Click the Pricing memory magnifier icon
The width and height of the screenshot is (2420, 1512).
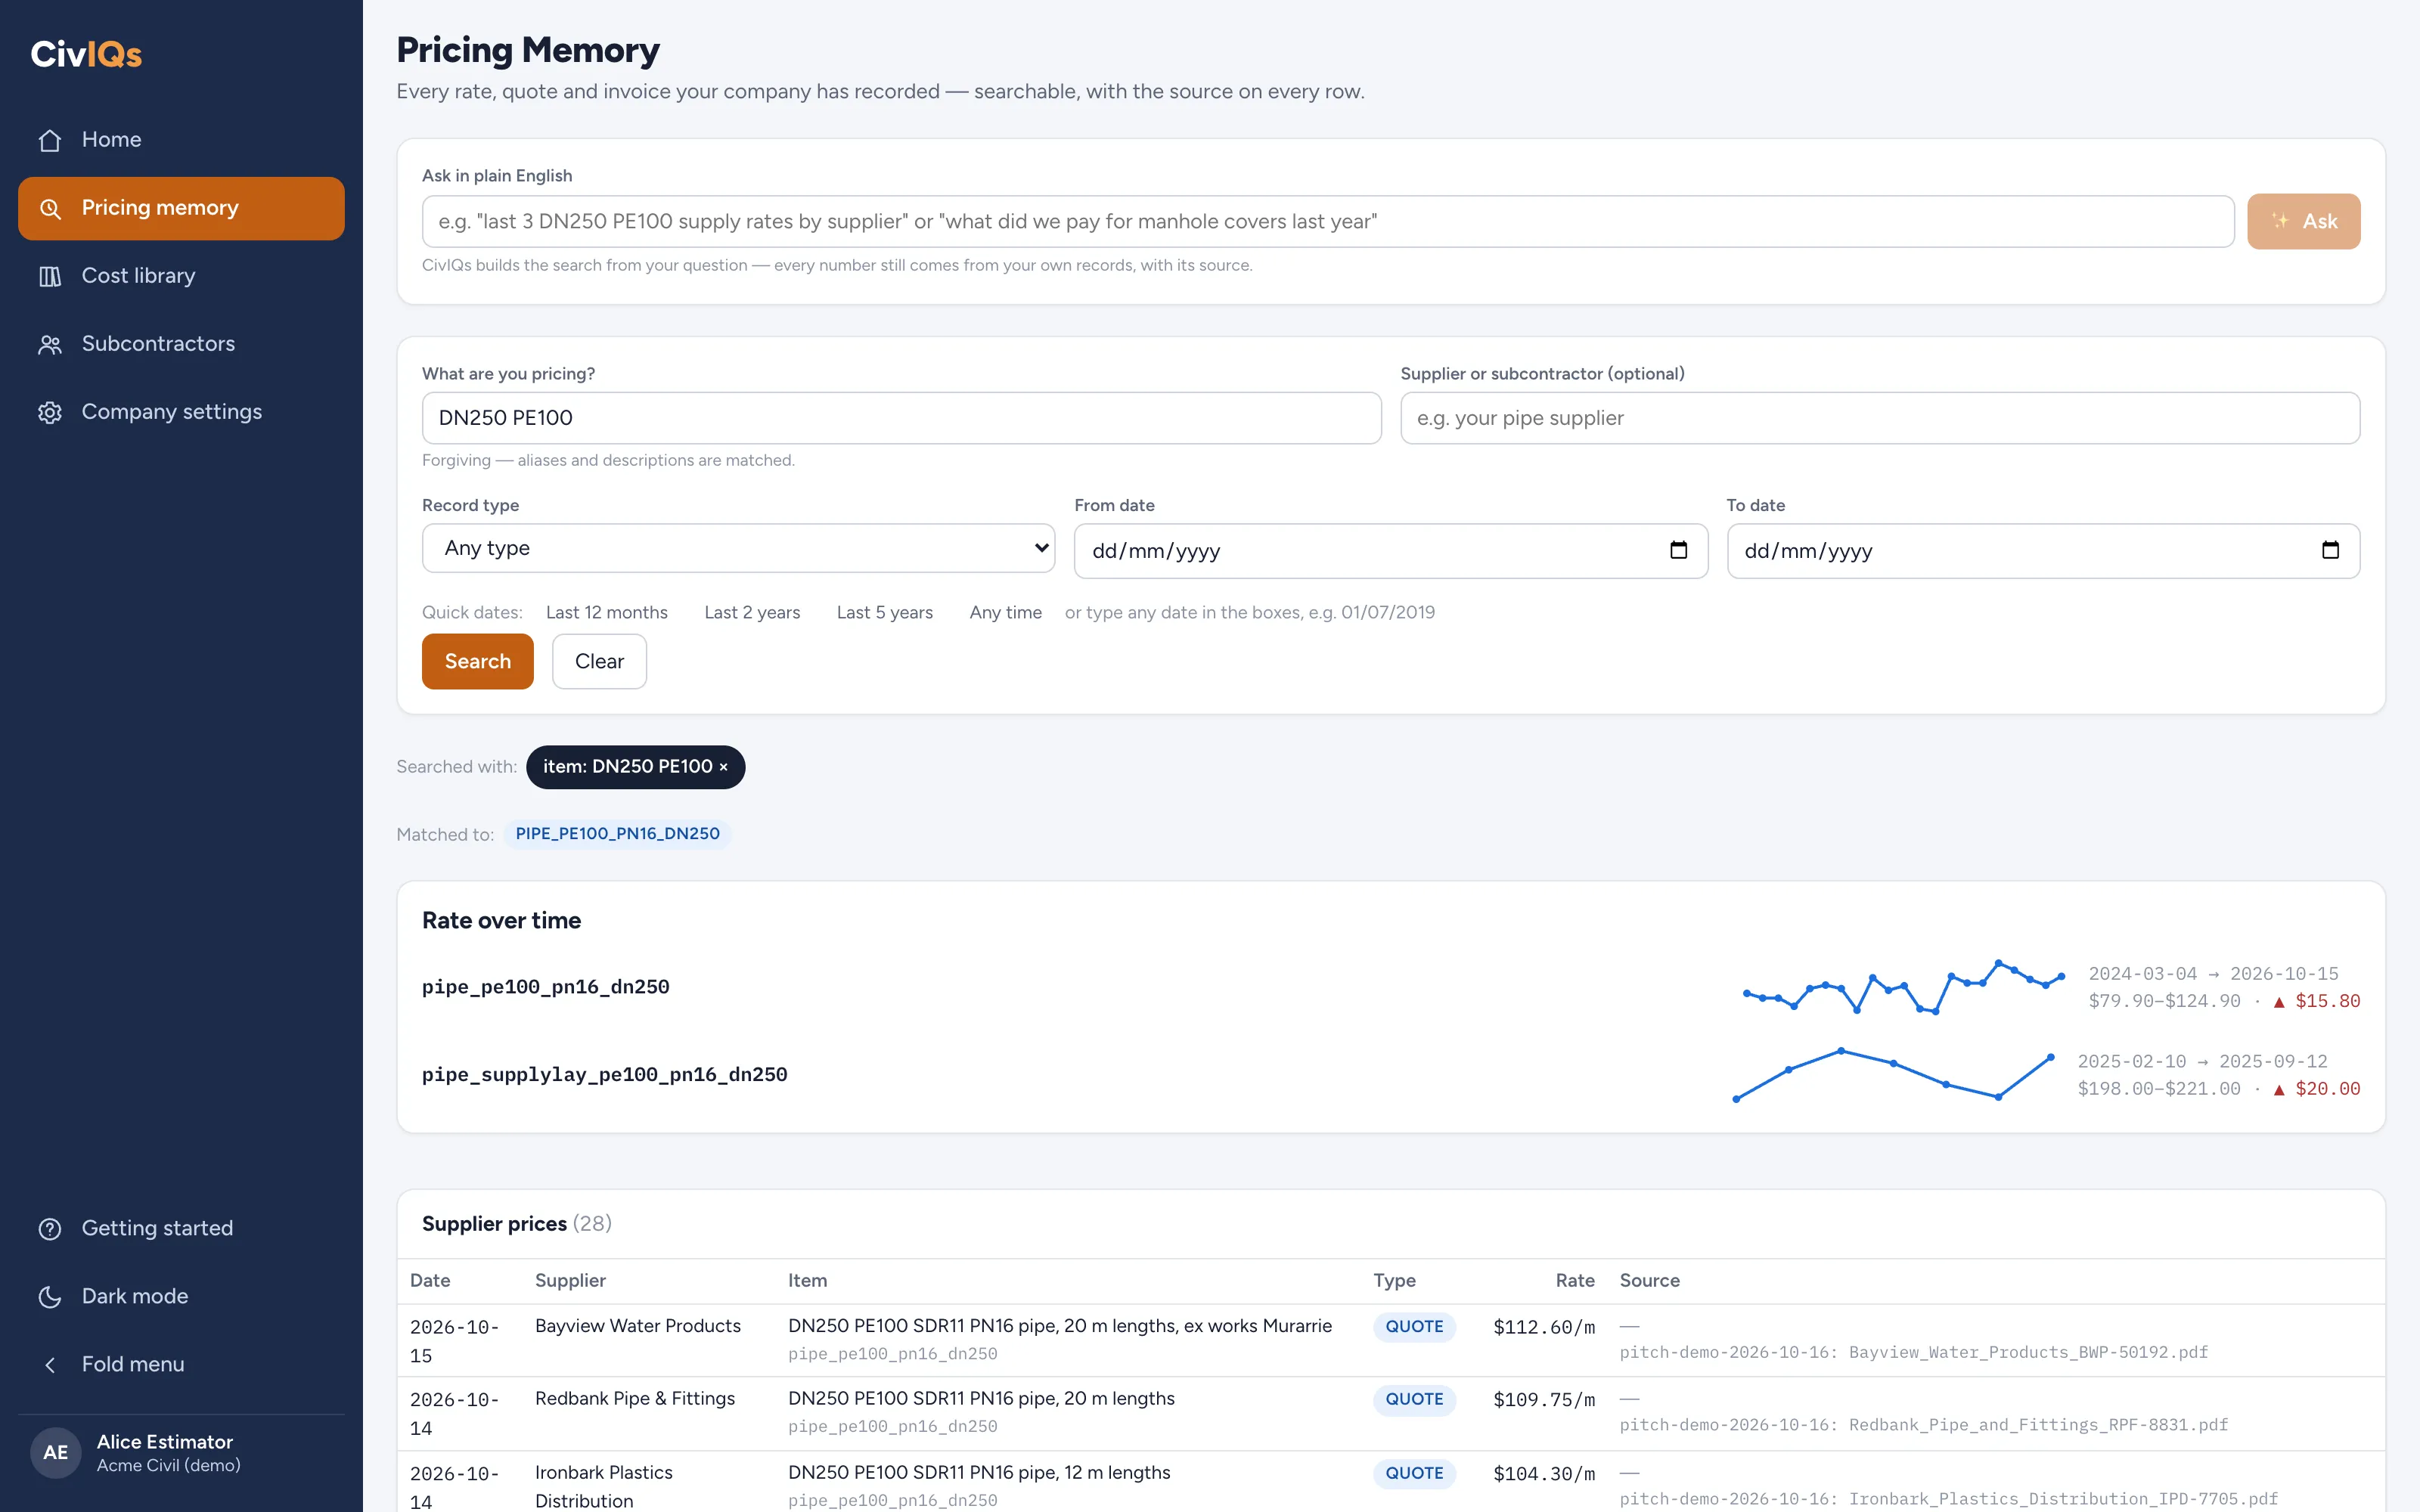click(50, 208)
